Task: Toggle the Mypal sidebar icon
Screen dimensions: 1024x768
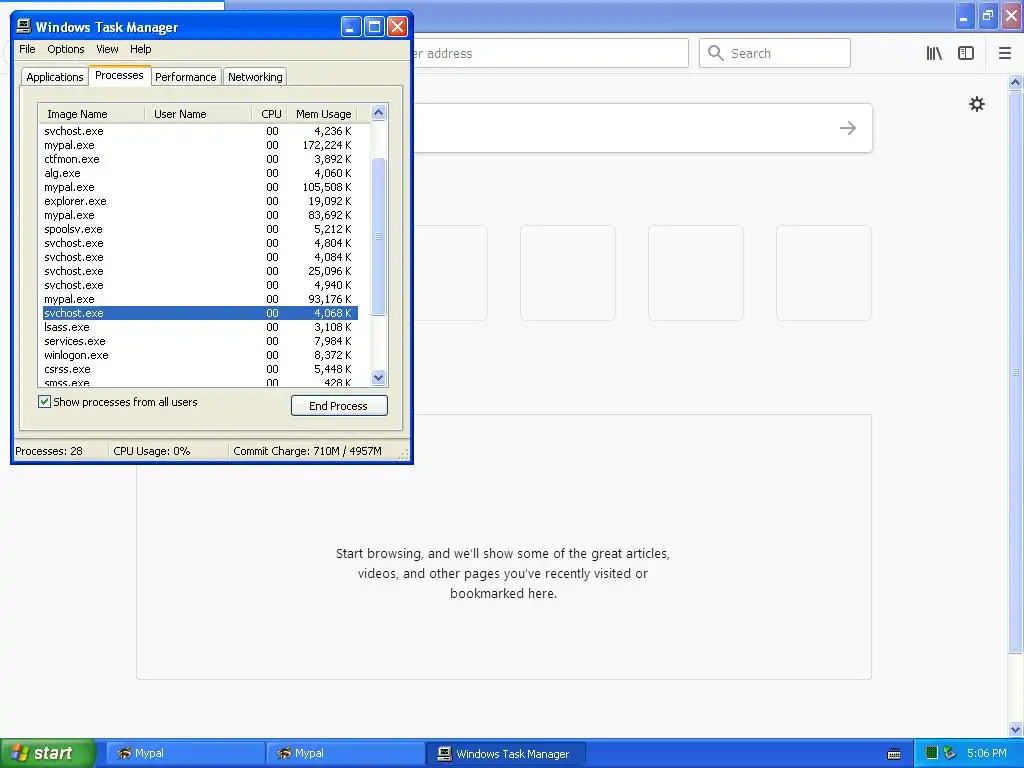Action: pyautogui.click(x=966, y=54)
